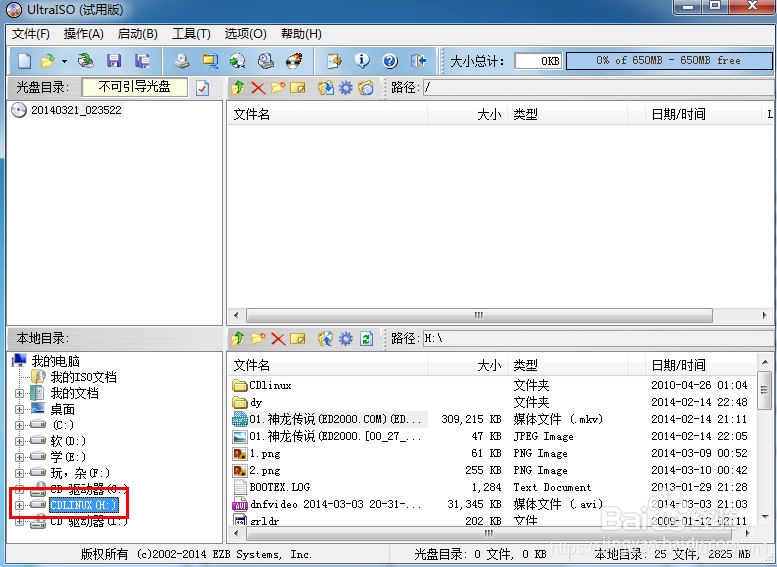Click folder label icon in disc directory toolbar
This screenshot has height=567, width=777.
(x=366, y=88)
